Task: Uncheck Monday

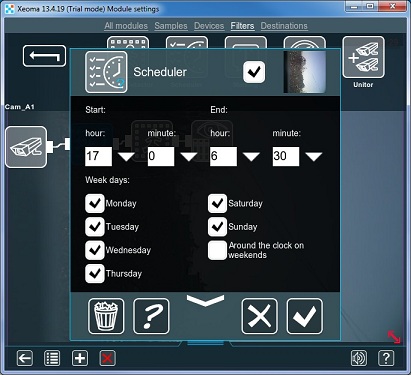Action: [x=95, y=203]
